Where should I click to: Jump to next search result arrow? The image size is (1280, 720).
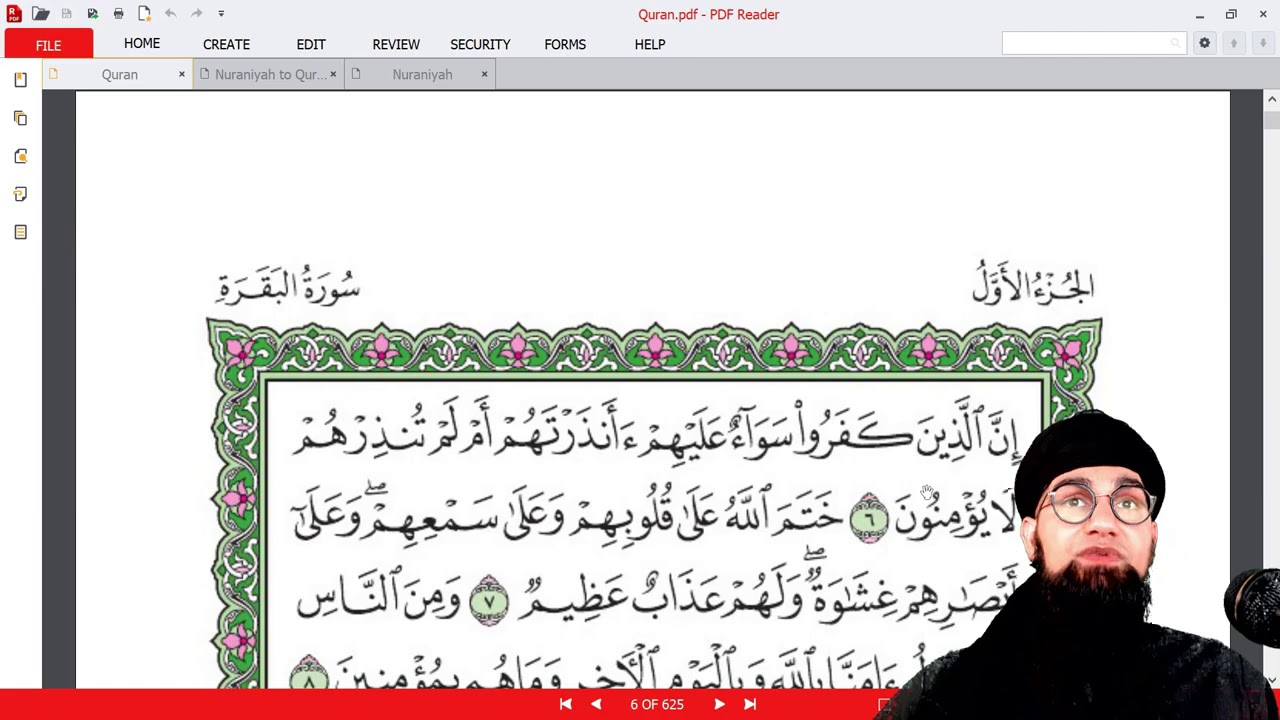(1263, 43)
